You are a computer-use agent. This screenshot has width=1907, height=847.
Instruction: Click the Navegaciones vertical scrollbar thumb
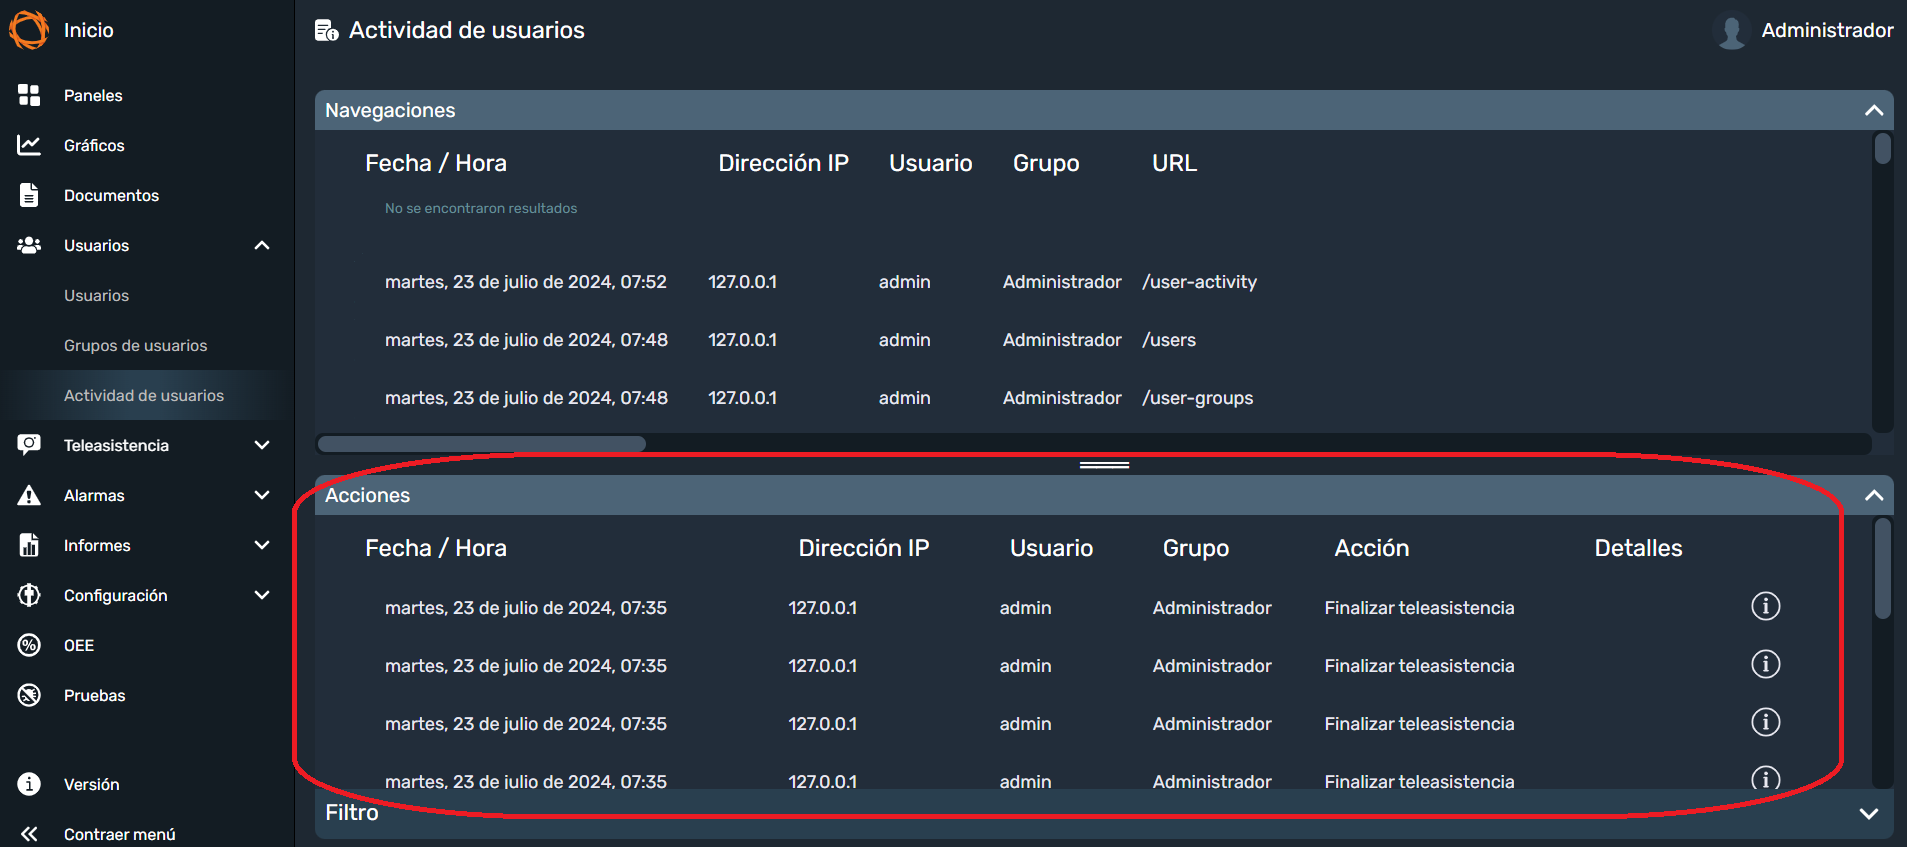(x=1882, y=149)
